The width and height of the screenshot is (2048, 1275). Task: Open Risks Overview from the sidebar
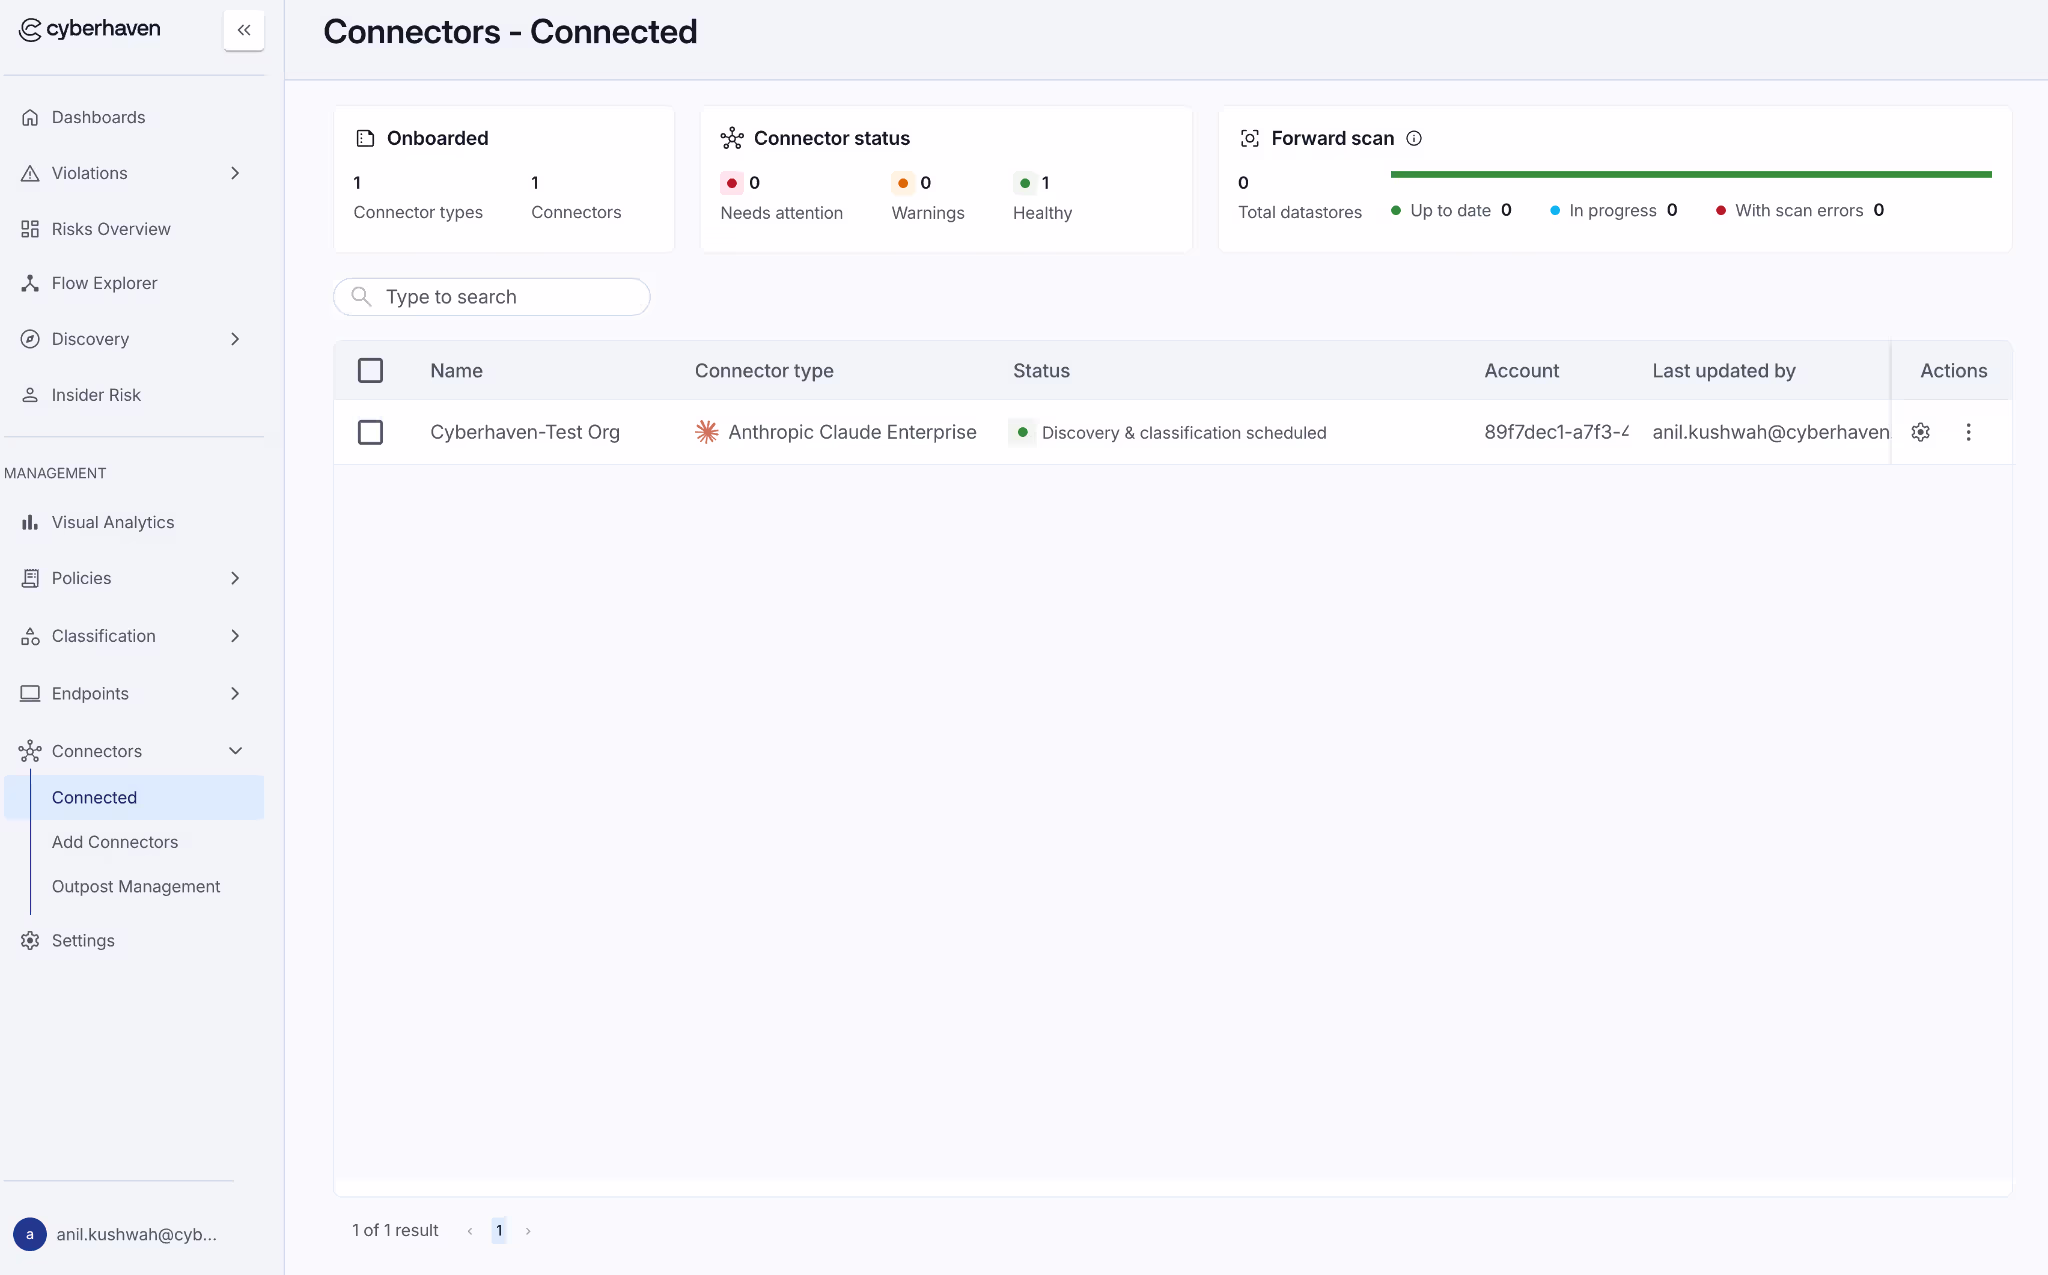coord(111,229)
